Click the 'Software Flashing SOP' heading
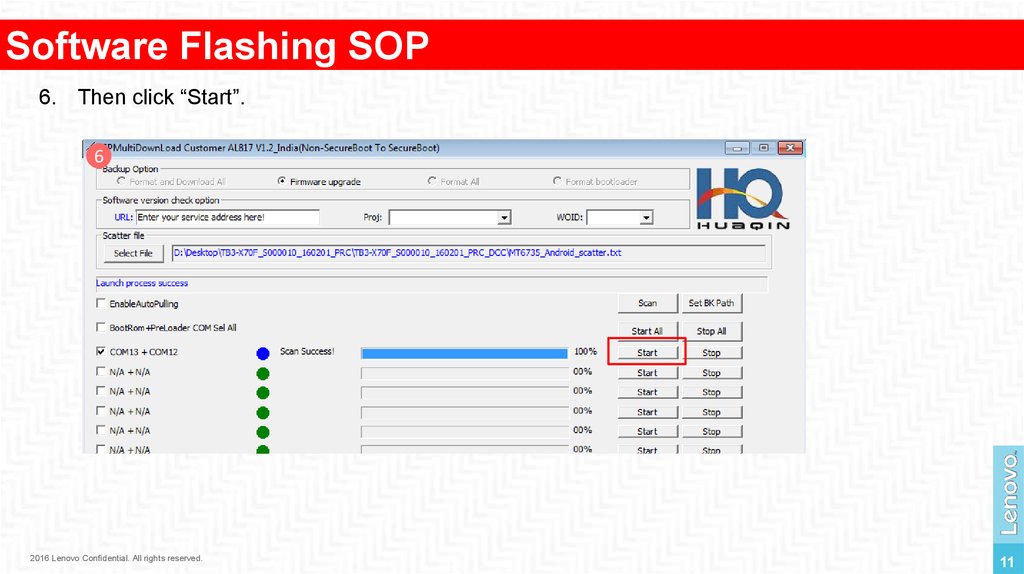 (x=217, y=46)
